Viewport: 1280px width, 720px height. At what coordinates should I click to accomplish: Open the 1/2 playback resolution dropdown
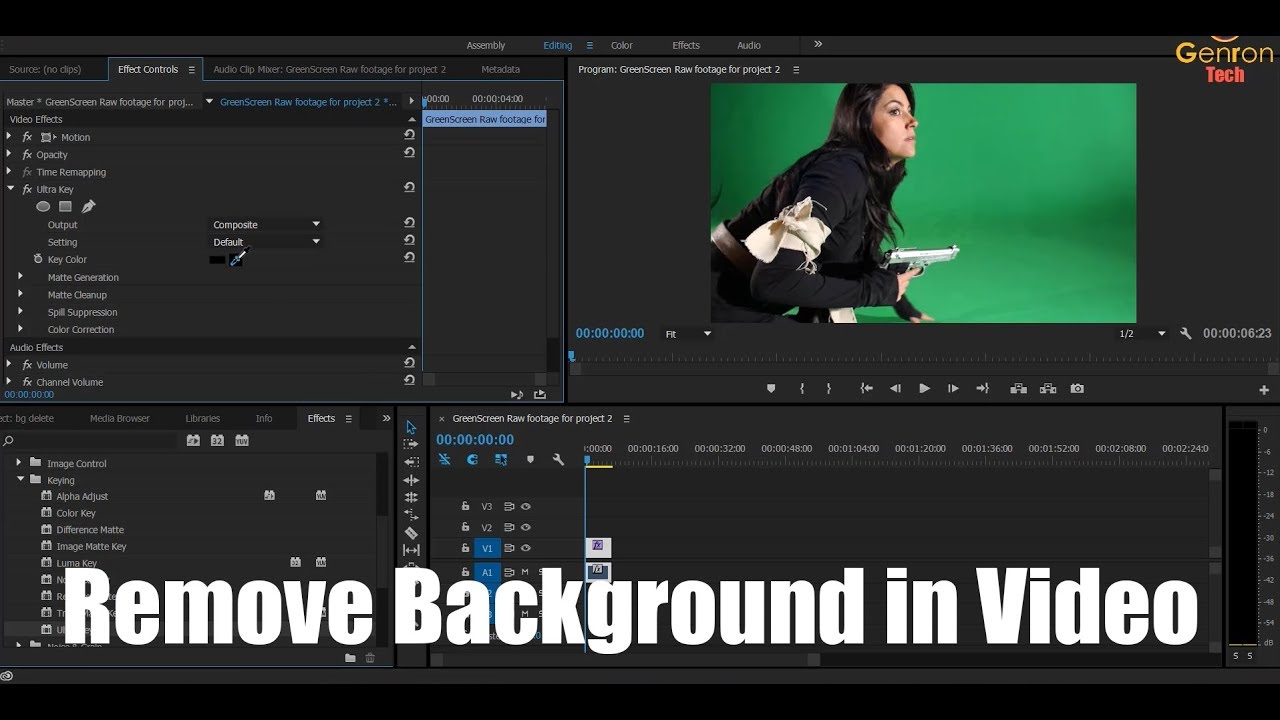(x=1142, y=334)
